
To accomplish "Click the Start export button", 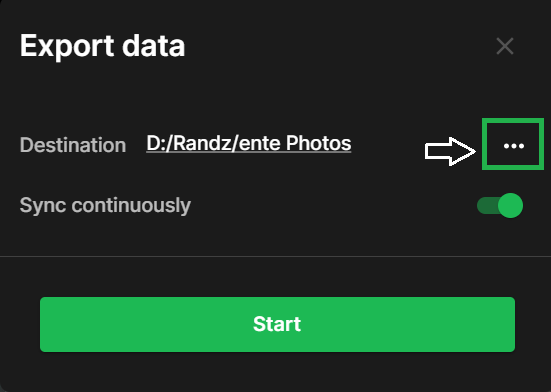I will tap(277, 324).
